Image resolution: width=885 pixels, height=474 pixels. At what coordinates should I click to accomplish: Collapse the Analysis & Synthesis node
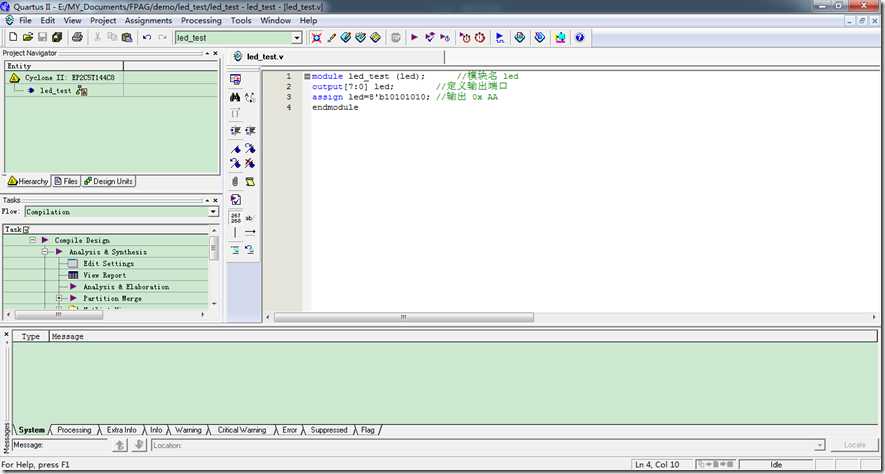tap(45, 252)
